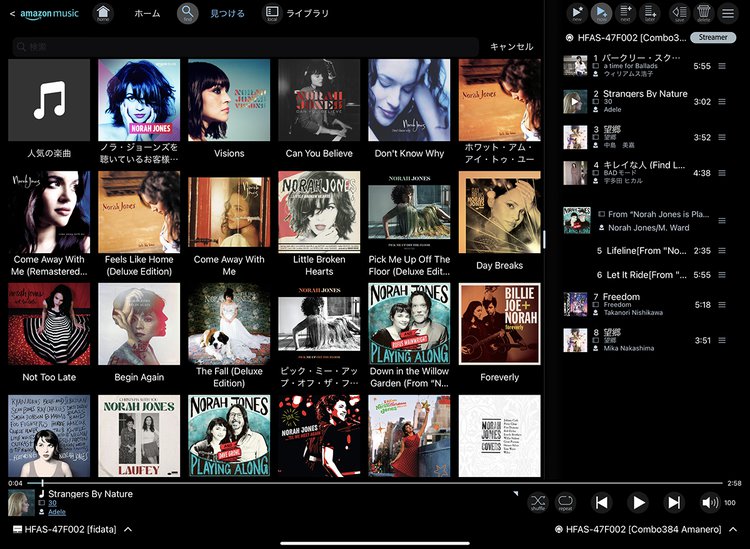Image resolution: width=750 pixels, height=549 pixels.
Task: Delete the queue using trash icon
Action: (x=703, y=13)
